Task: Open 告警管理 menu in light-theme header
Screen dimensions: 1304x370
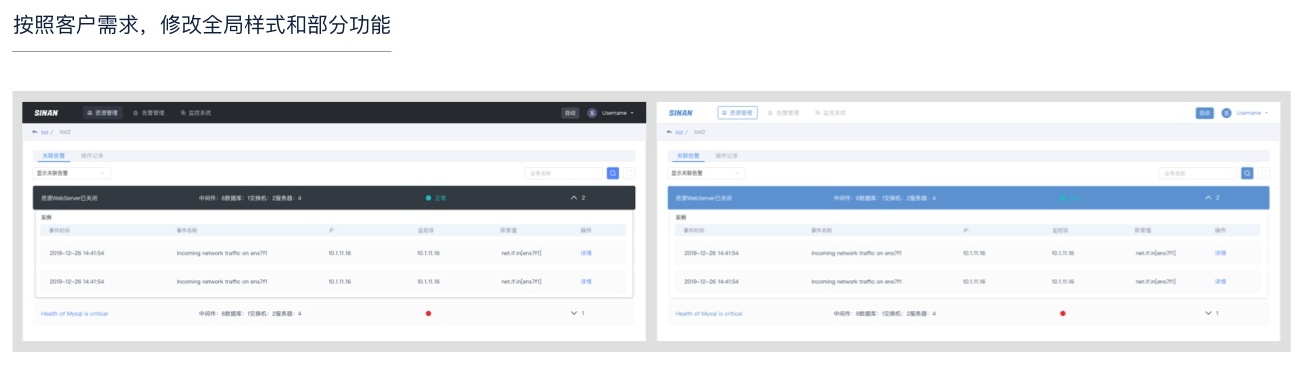Action: pyautogui.click(x=783, y=113)
